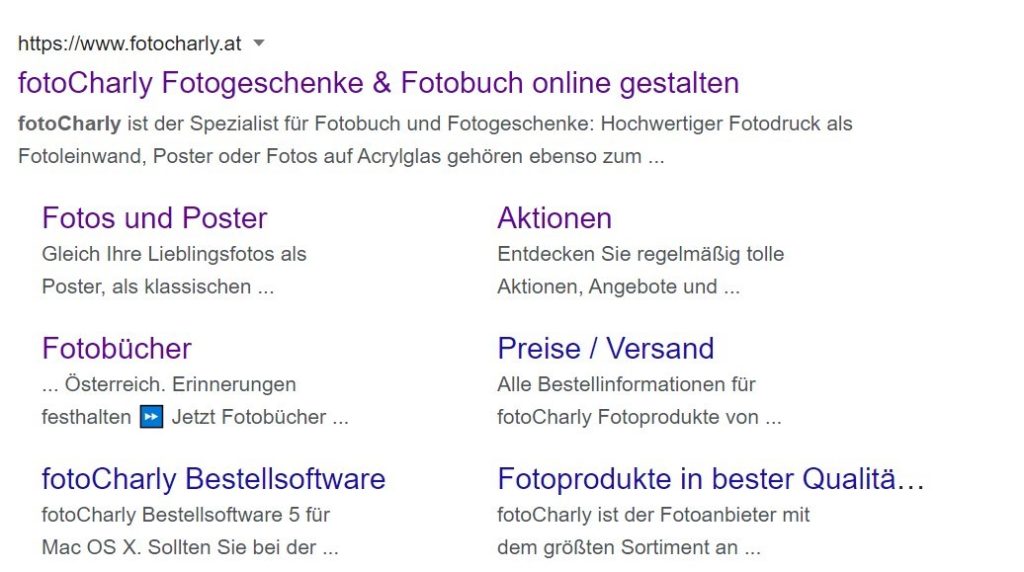The width and height of the screenshot is (1024, 572).
Task: Click the 'Österreich. Erinnerungen' snippet line
Action: click(180, 384)
